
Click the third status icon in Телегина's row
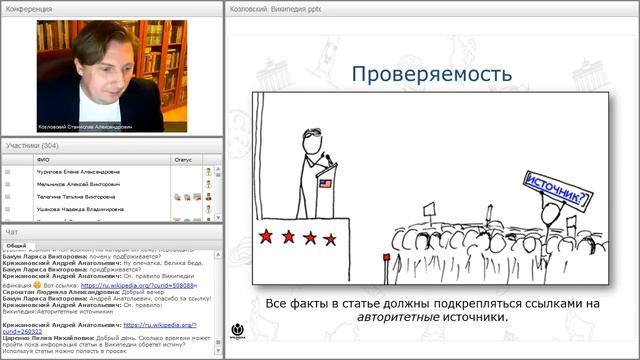pos(197,197)
